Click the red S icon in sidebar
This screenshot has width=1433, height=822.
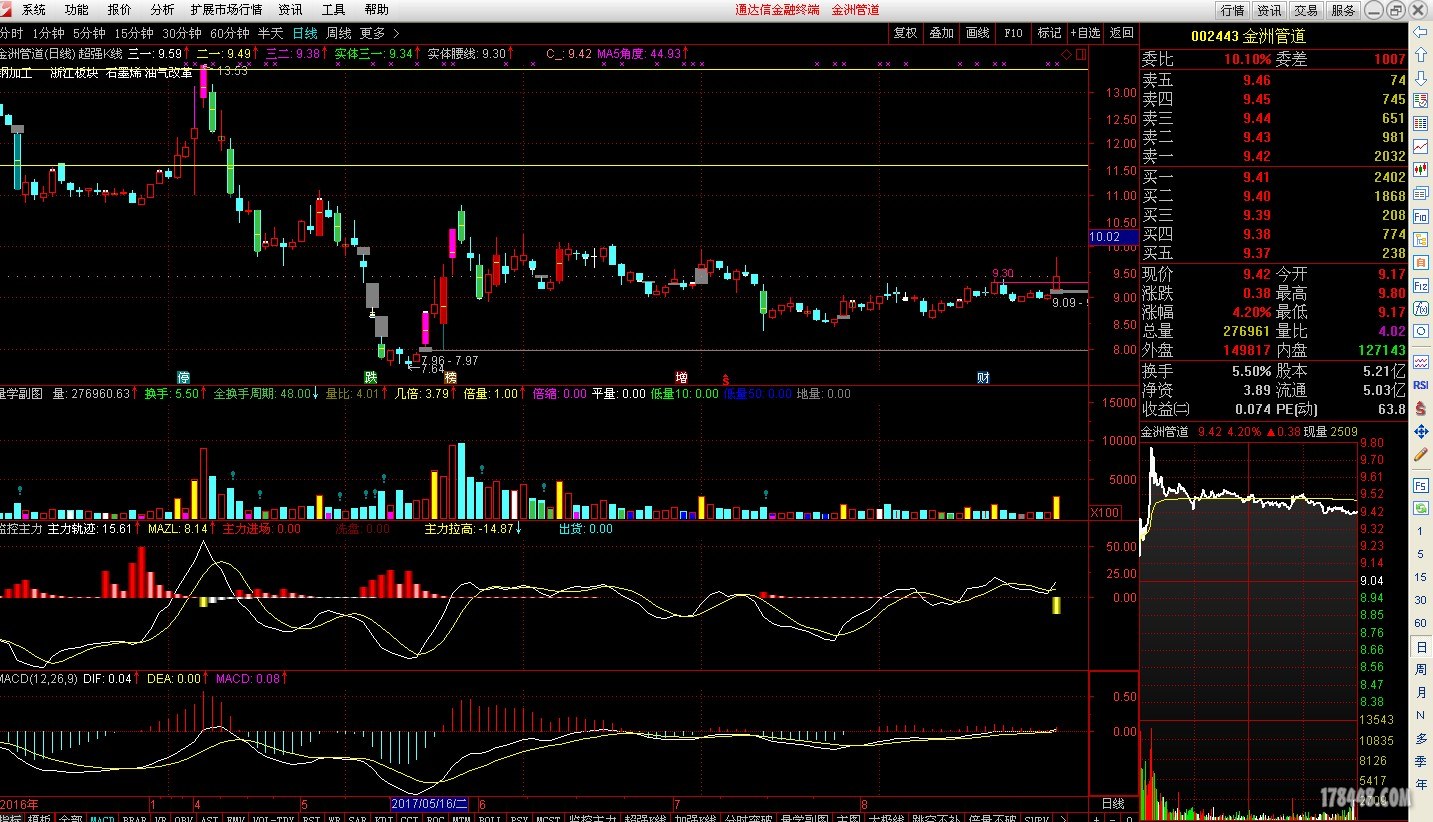[x=1420, y=408]
